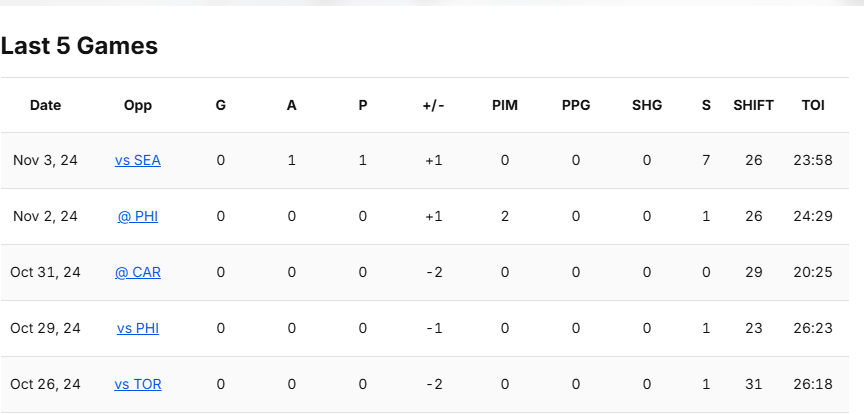This screenshot has width=864, height=415.
Task: Select the SHIFT column header
Action: [753, 105]
